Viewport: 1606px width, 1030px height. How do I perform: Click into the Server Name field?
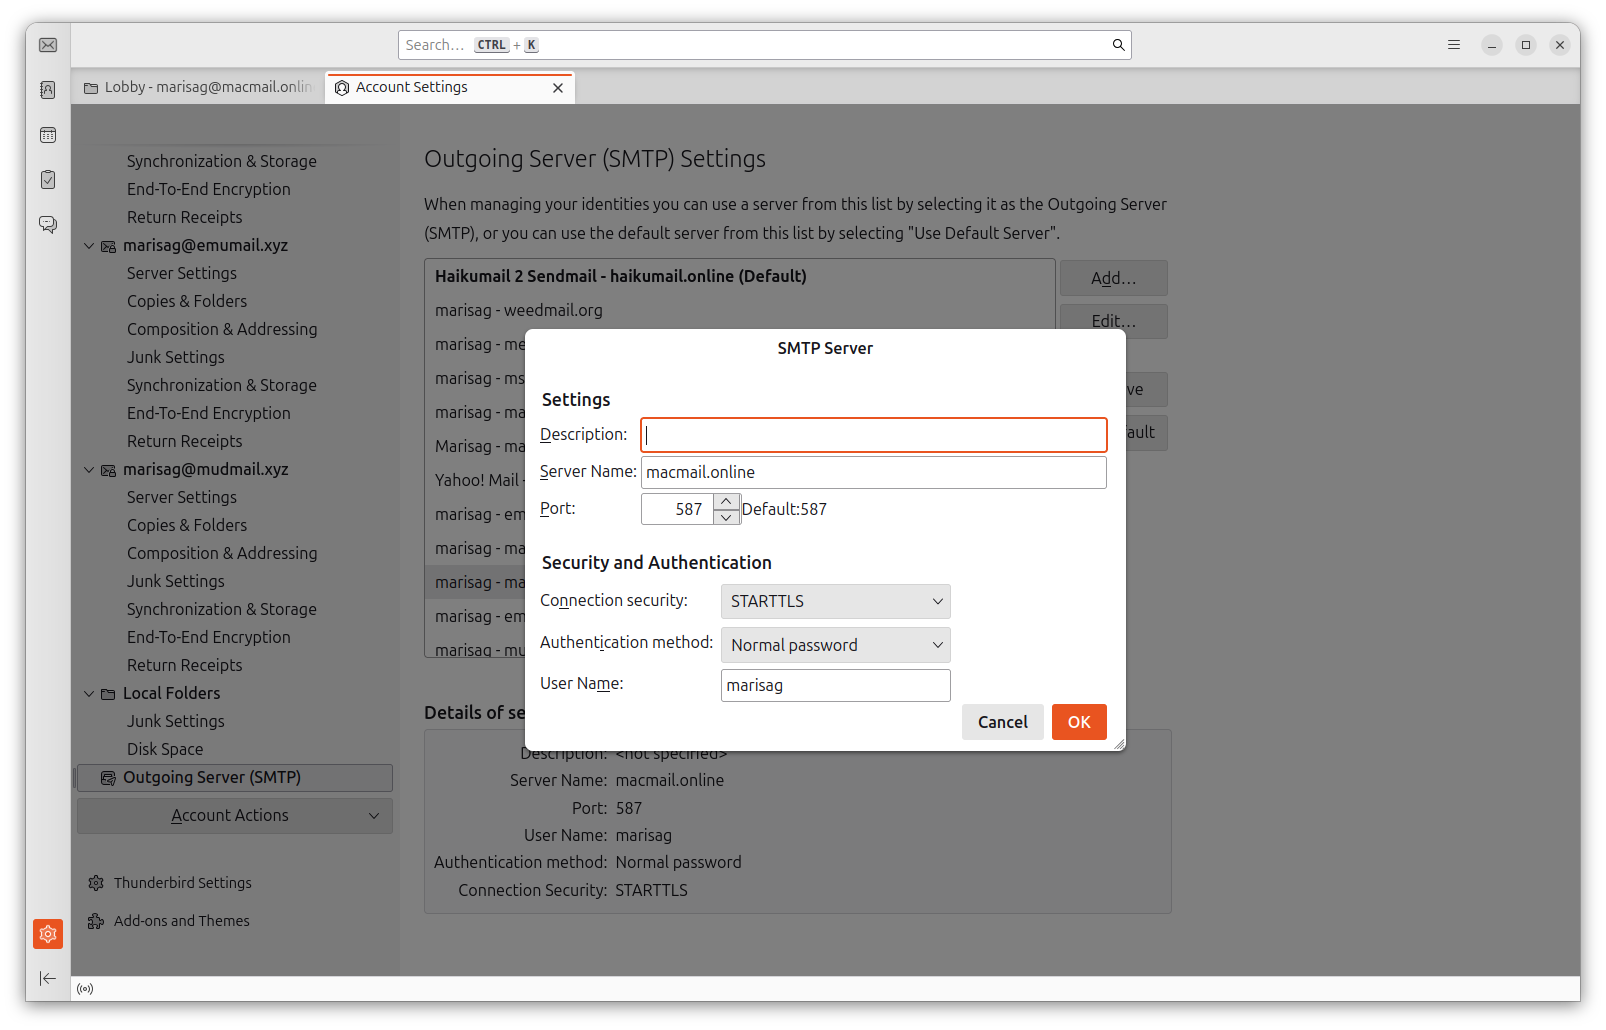(x=873, y=472)
